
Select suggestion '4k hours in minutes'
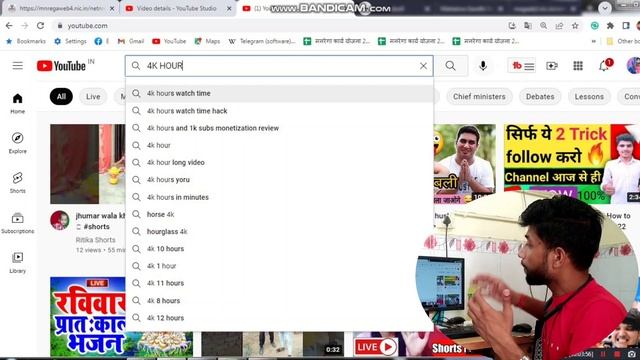280,197
